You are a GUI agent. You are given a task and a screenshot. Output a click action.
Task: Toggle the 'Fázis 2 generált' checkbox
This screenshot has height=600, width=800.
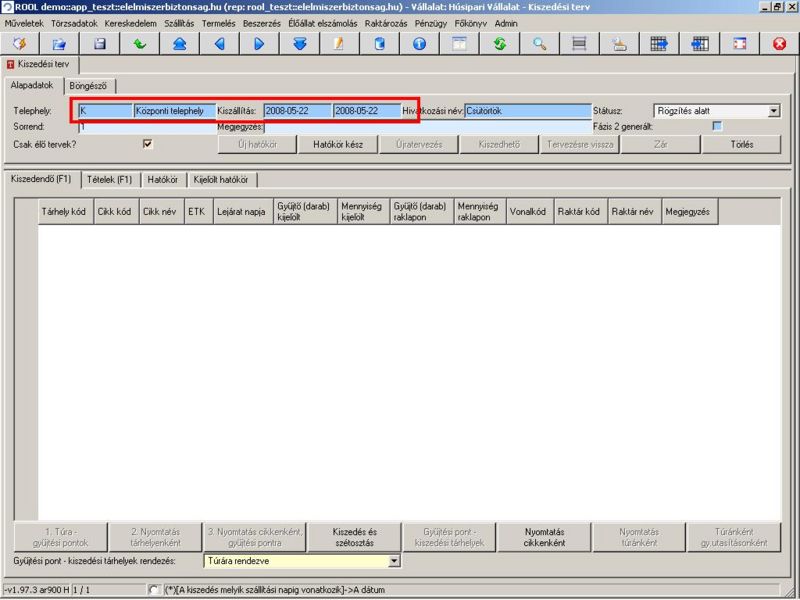coord(716,127)
